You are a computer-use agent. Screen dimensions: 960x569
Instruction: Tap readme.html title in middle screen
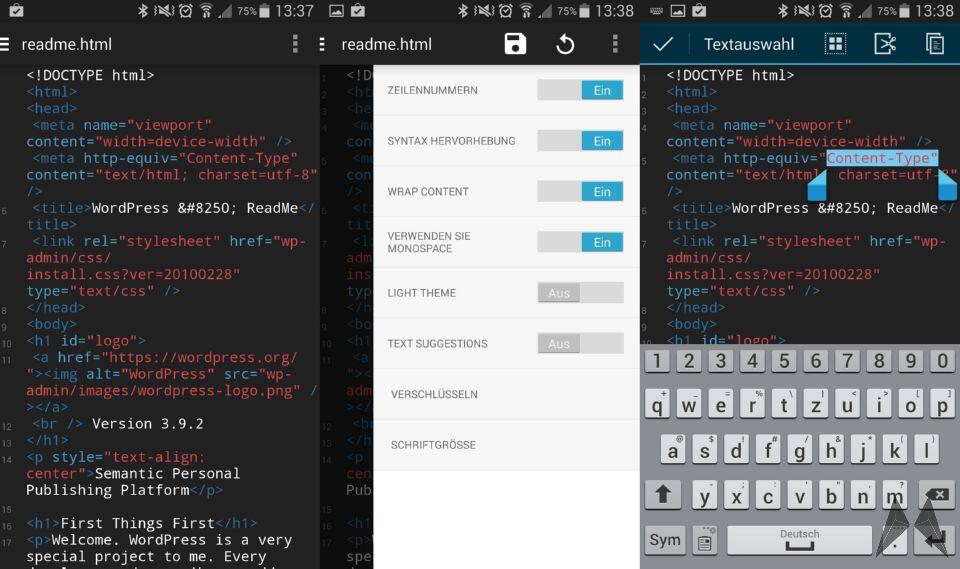pos(386,44)
